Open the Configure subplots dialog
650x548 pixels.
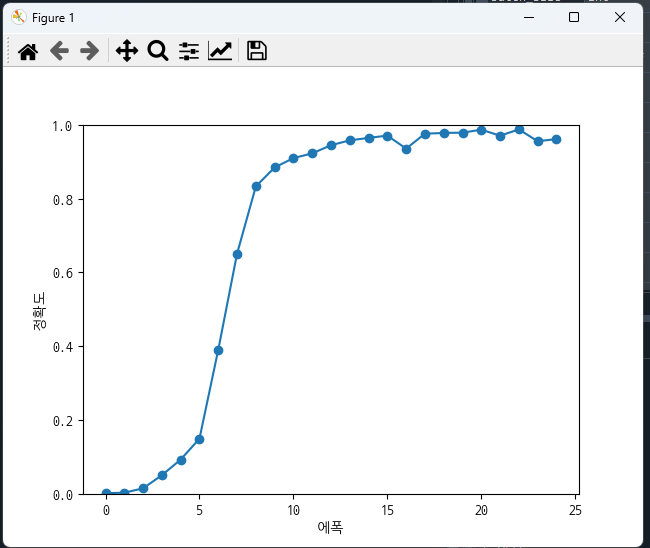189,51
